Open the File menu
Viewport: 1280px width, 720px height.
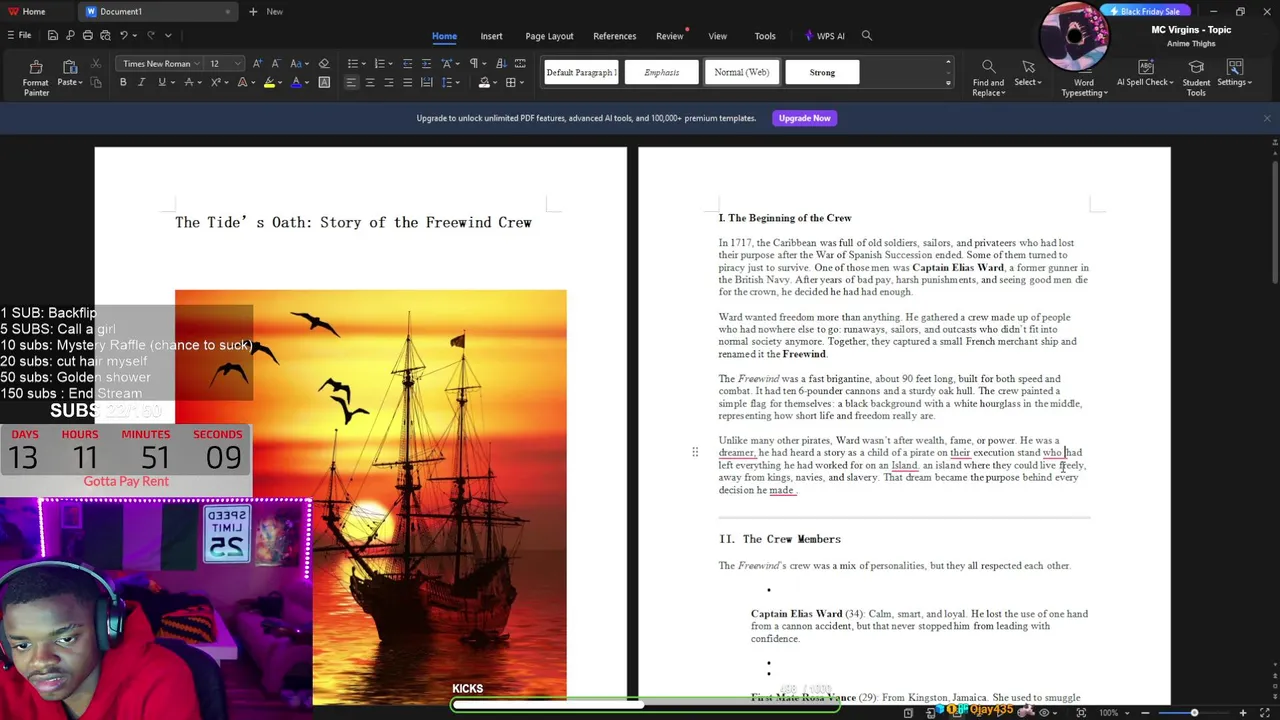click(19, 35)
